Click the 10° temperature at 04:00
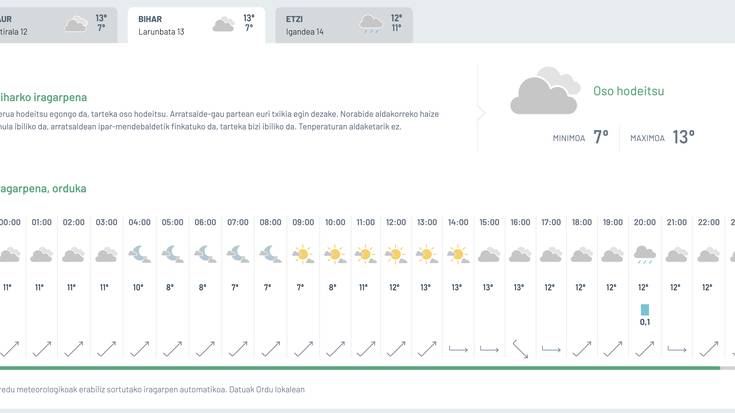 [138, 287]
